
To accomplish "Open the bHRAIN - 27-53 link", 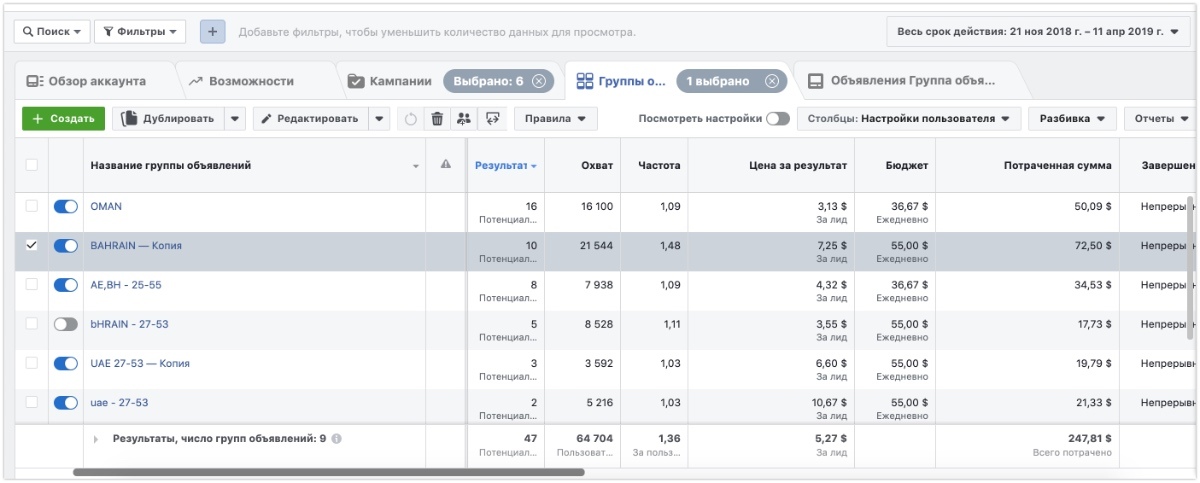I will point(129,324).
